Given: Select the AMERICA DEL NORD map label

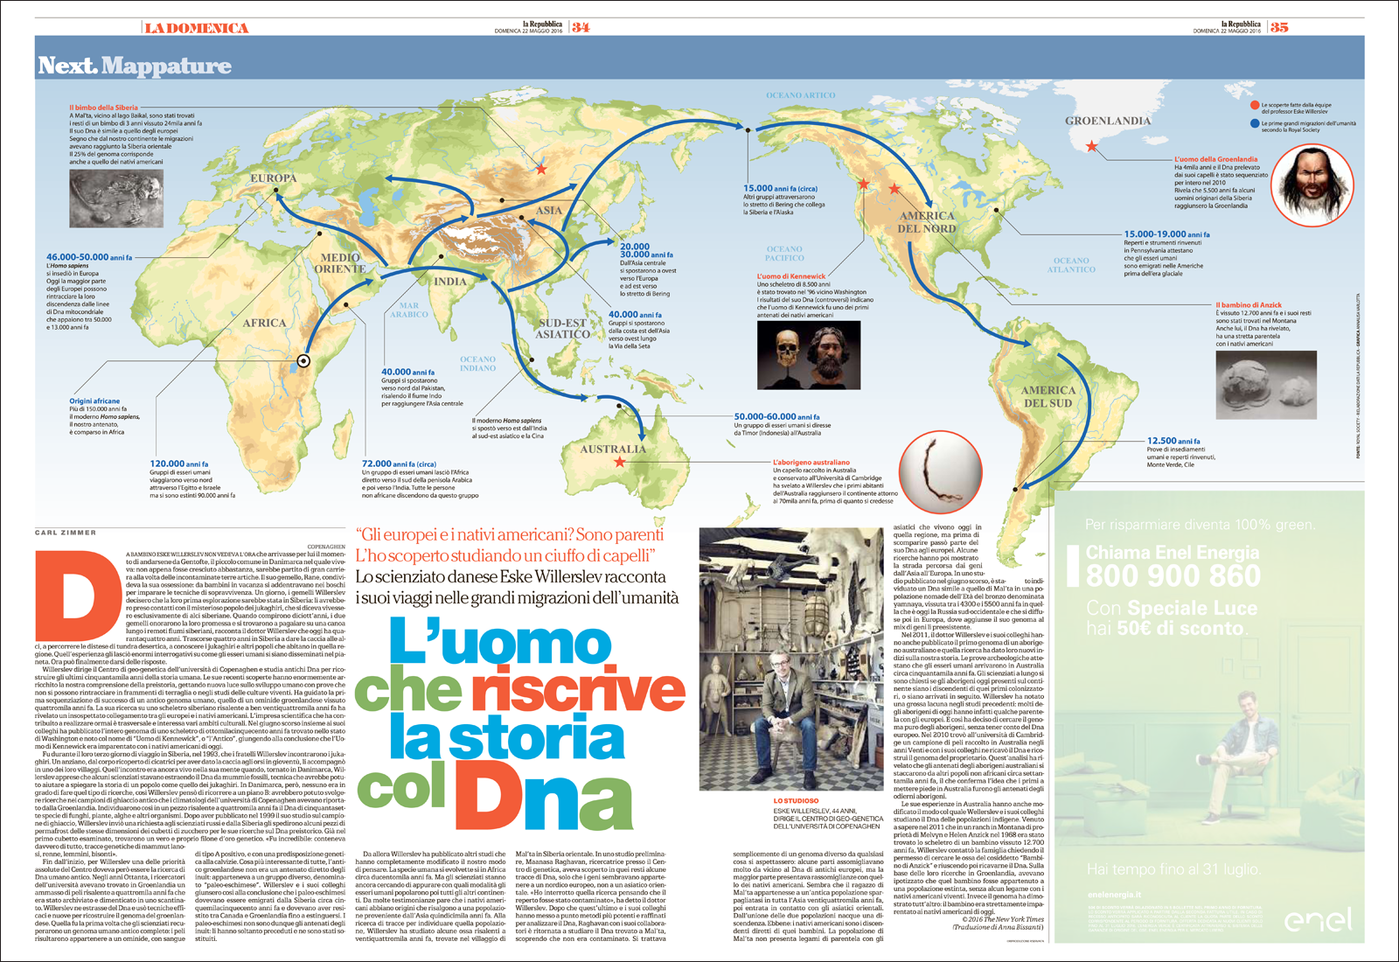Looking at the screenshot, I should point(927,222).
